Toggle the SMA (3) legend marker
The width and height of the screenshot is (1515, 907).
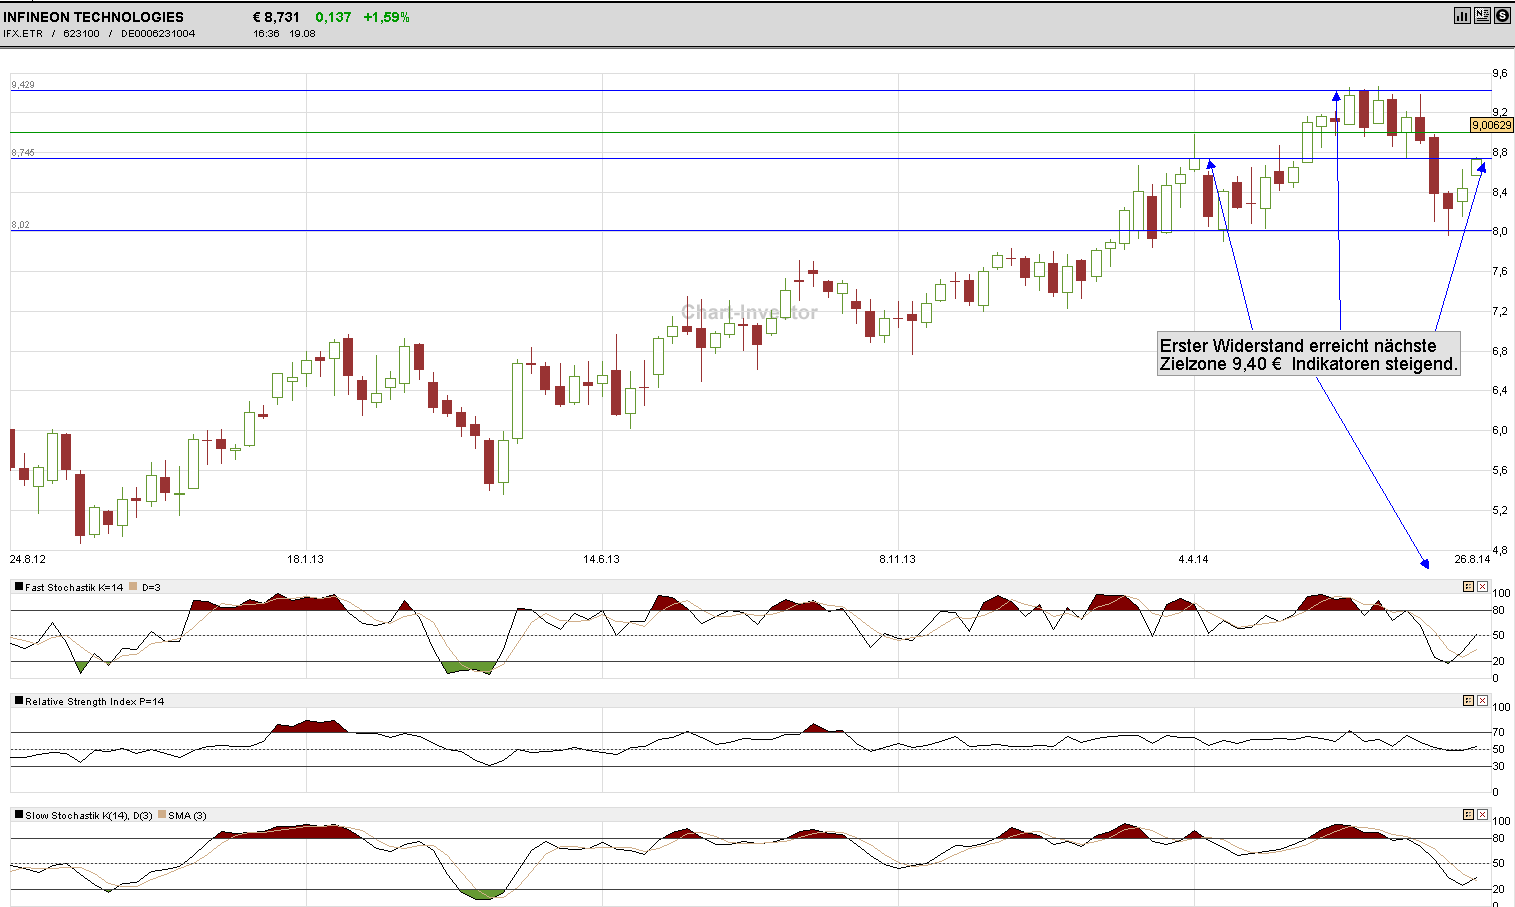coord(161,814)
